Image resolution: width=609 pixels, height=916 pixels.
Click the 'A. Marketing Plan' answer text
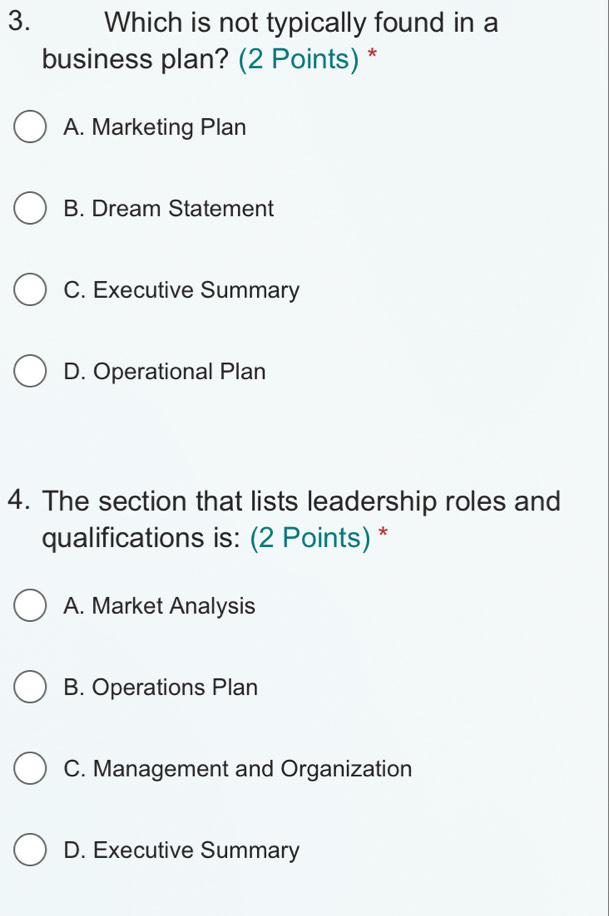(x=154, y=128)
